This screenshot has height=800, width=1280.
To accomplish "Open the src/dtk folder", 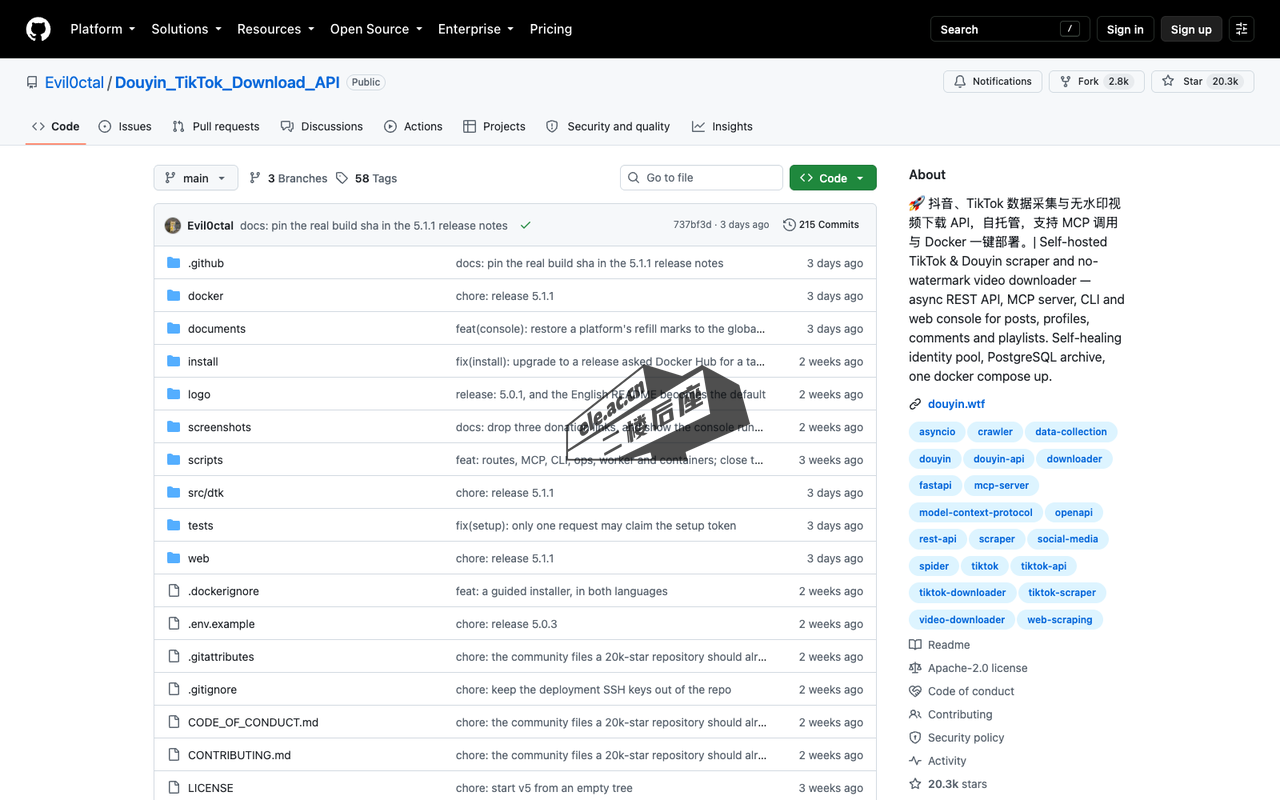I will tap(206, 493).
